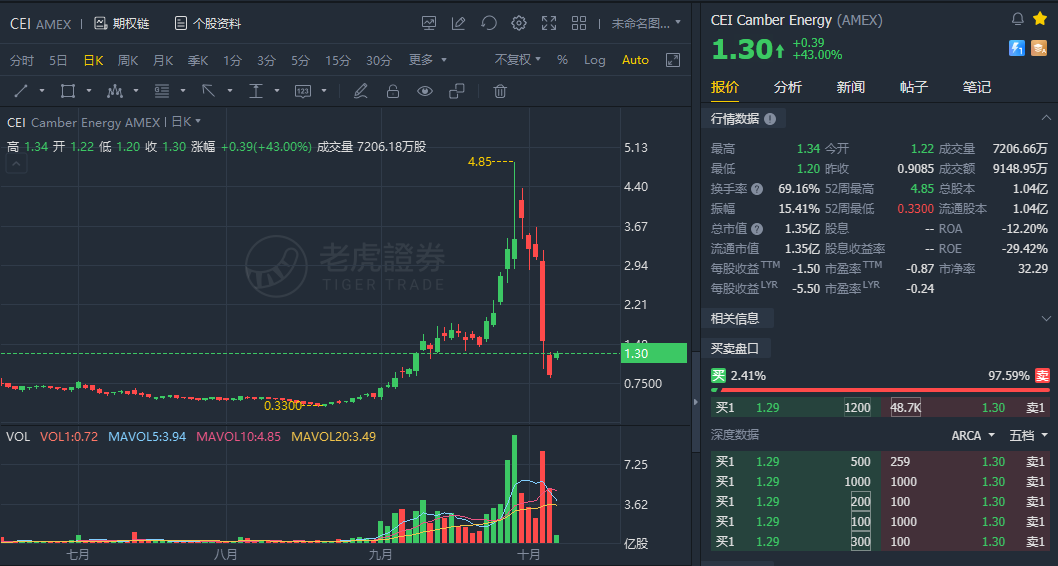Click the pop-out chart window icon
This screenshot has height=566, width=1058.
pos(673,60)
